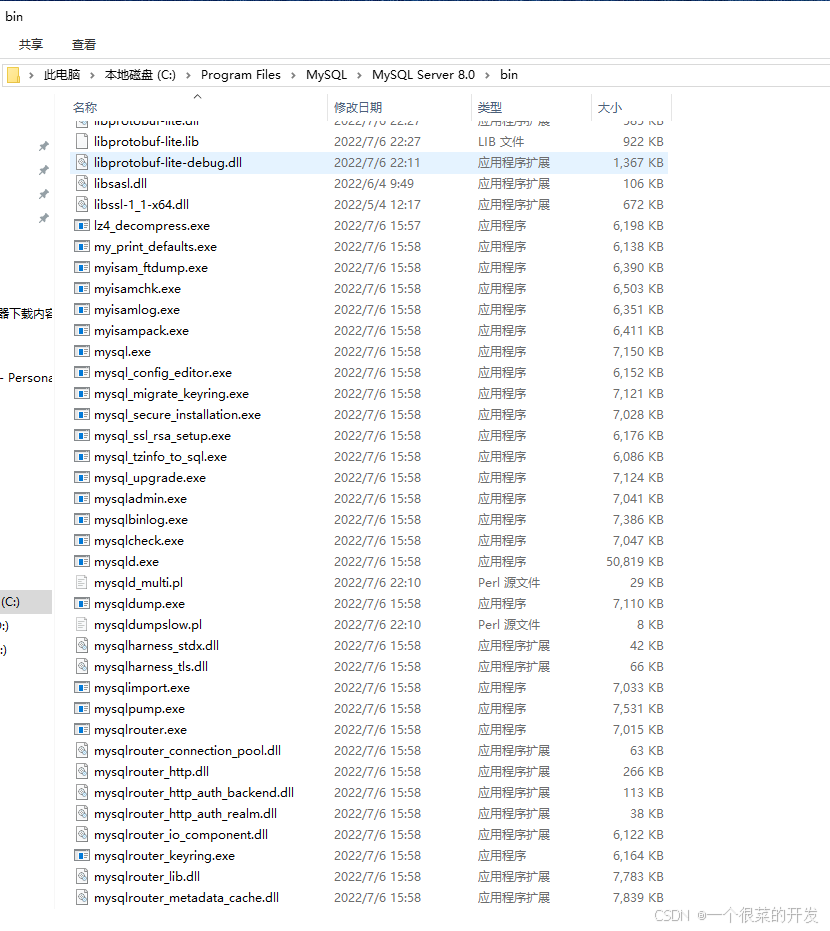The width and height of the screenshot is (830, 931).
Task: Click the mysql_upgrade.exe application icon
Action: 82,478
